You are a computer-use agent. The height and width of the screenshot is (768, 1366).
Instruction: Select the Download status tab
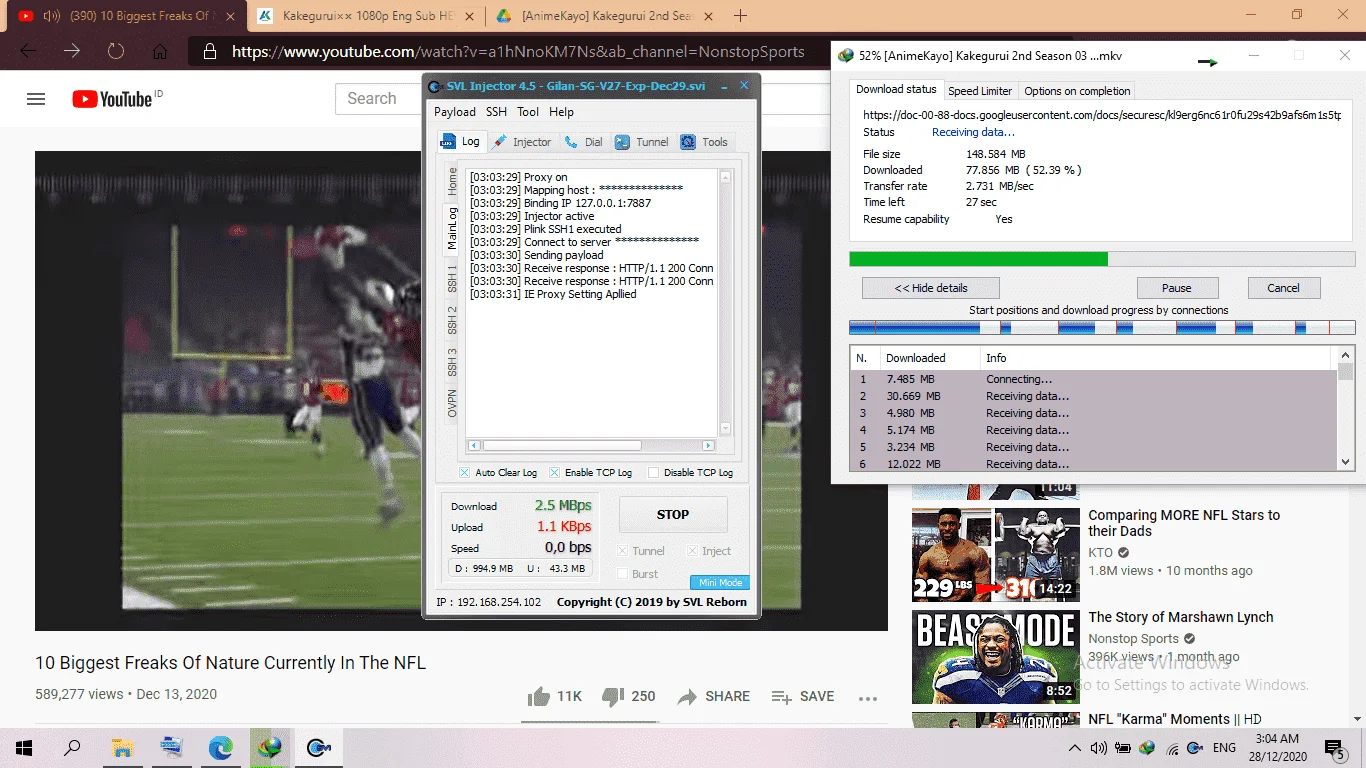pos(896,90)
